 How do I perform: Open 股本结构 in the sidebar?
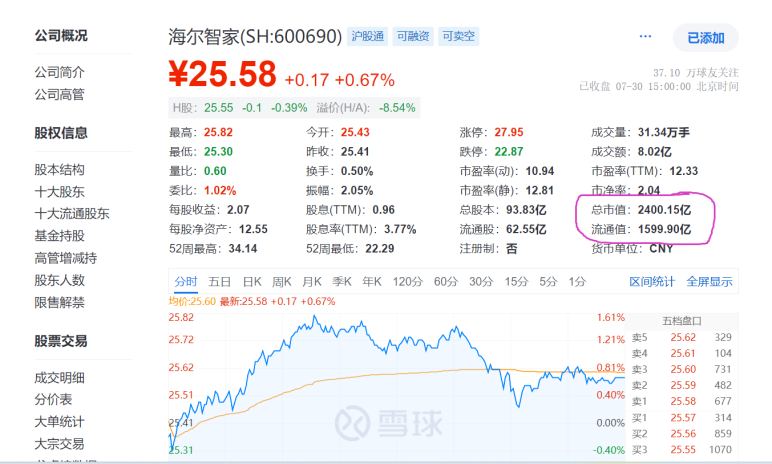[60, 170]
